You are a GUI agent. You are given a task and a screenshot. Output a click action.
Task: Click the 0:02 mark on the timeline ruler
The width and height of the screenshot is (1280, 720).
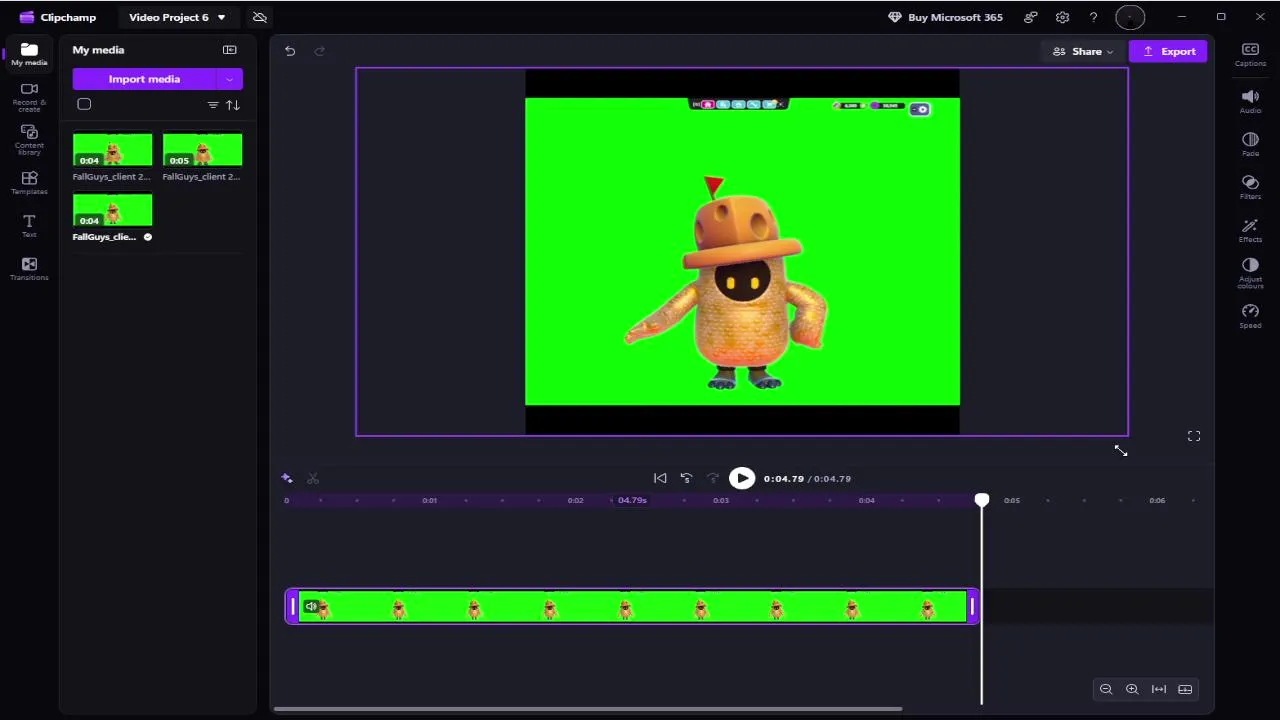(x=575, y=500)
